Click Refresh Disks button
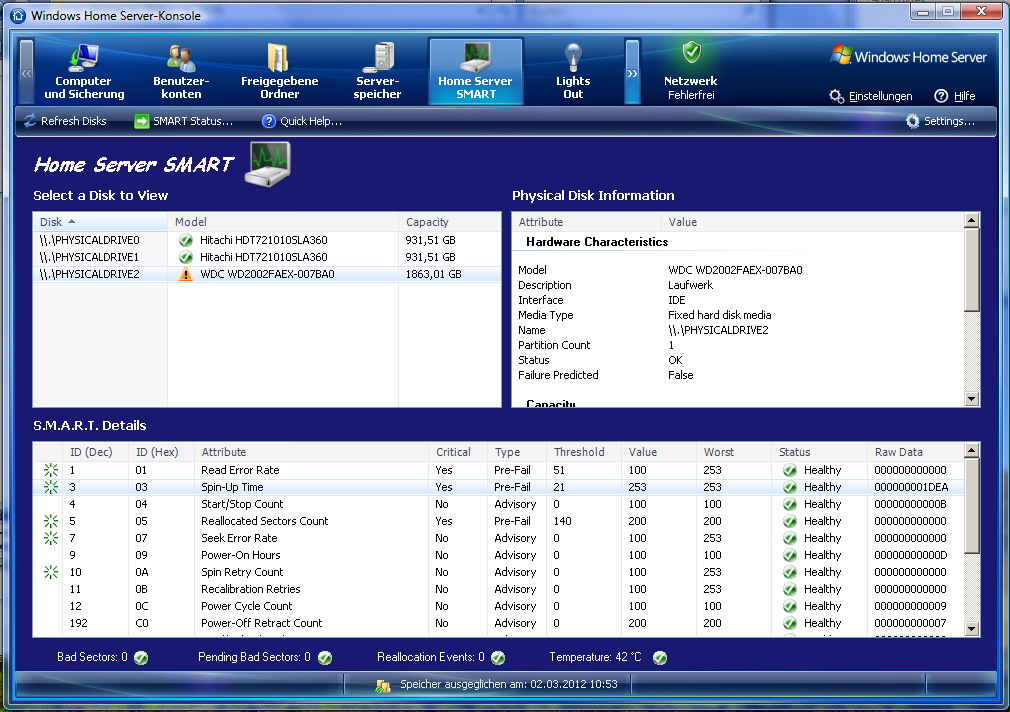 (65, 121)
